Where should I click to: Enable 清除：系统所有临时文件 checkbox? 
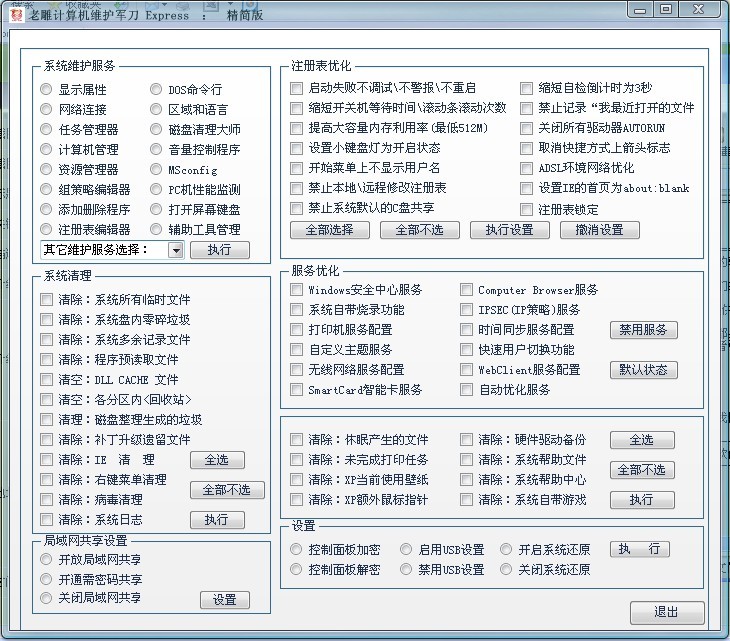point(47,300)
